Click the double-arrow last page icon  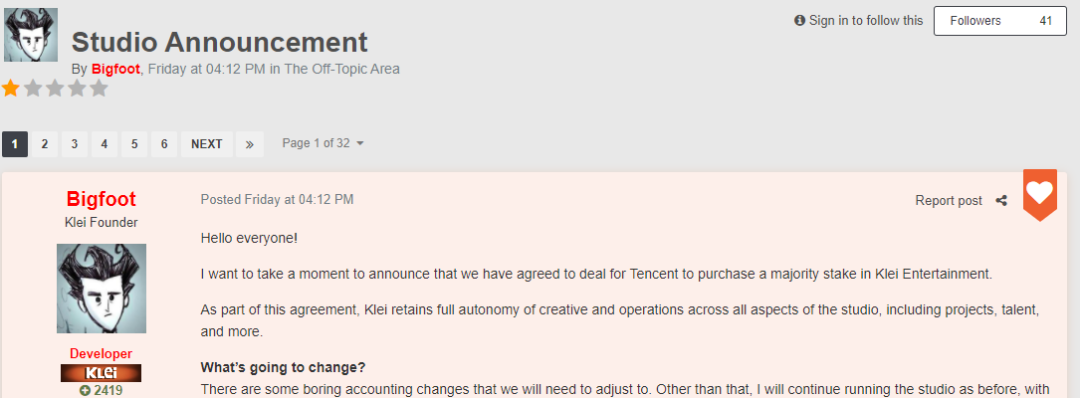pyautogui.click(x=249, y=144)
